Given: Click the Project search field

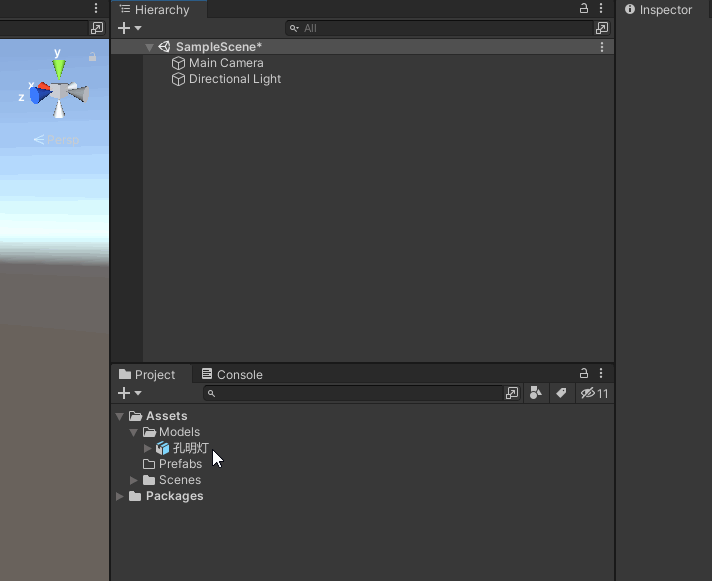Looking at the screenshot, I should (354, 393).
